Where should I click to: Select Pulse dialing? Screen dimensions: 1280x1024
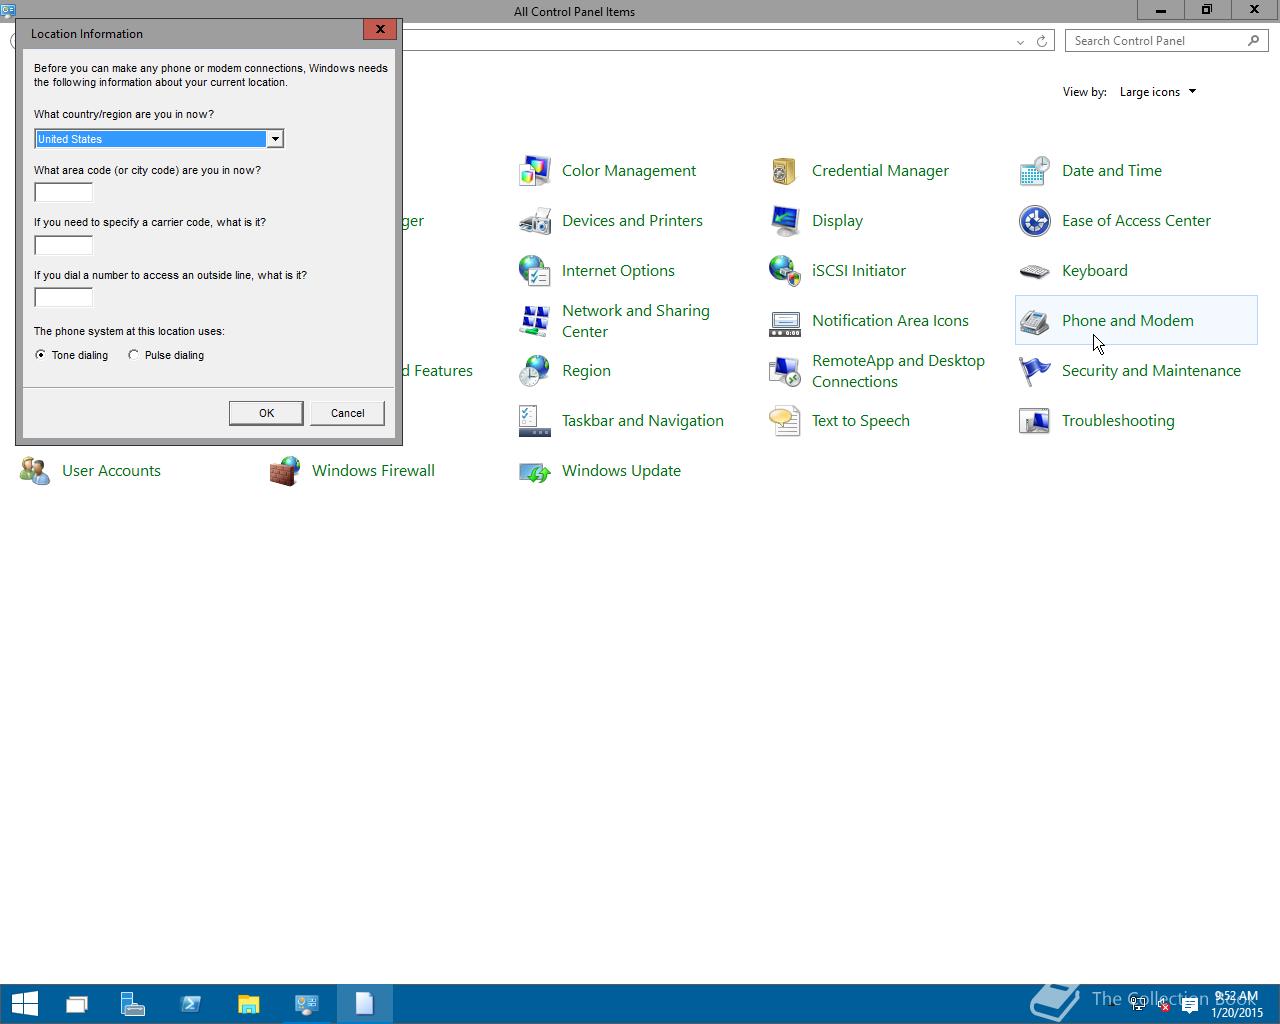click(x=166, y=355)
